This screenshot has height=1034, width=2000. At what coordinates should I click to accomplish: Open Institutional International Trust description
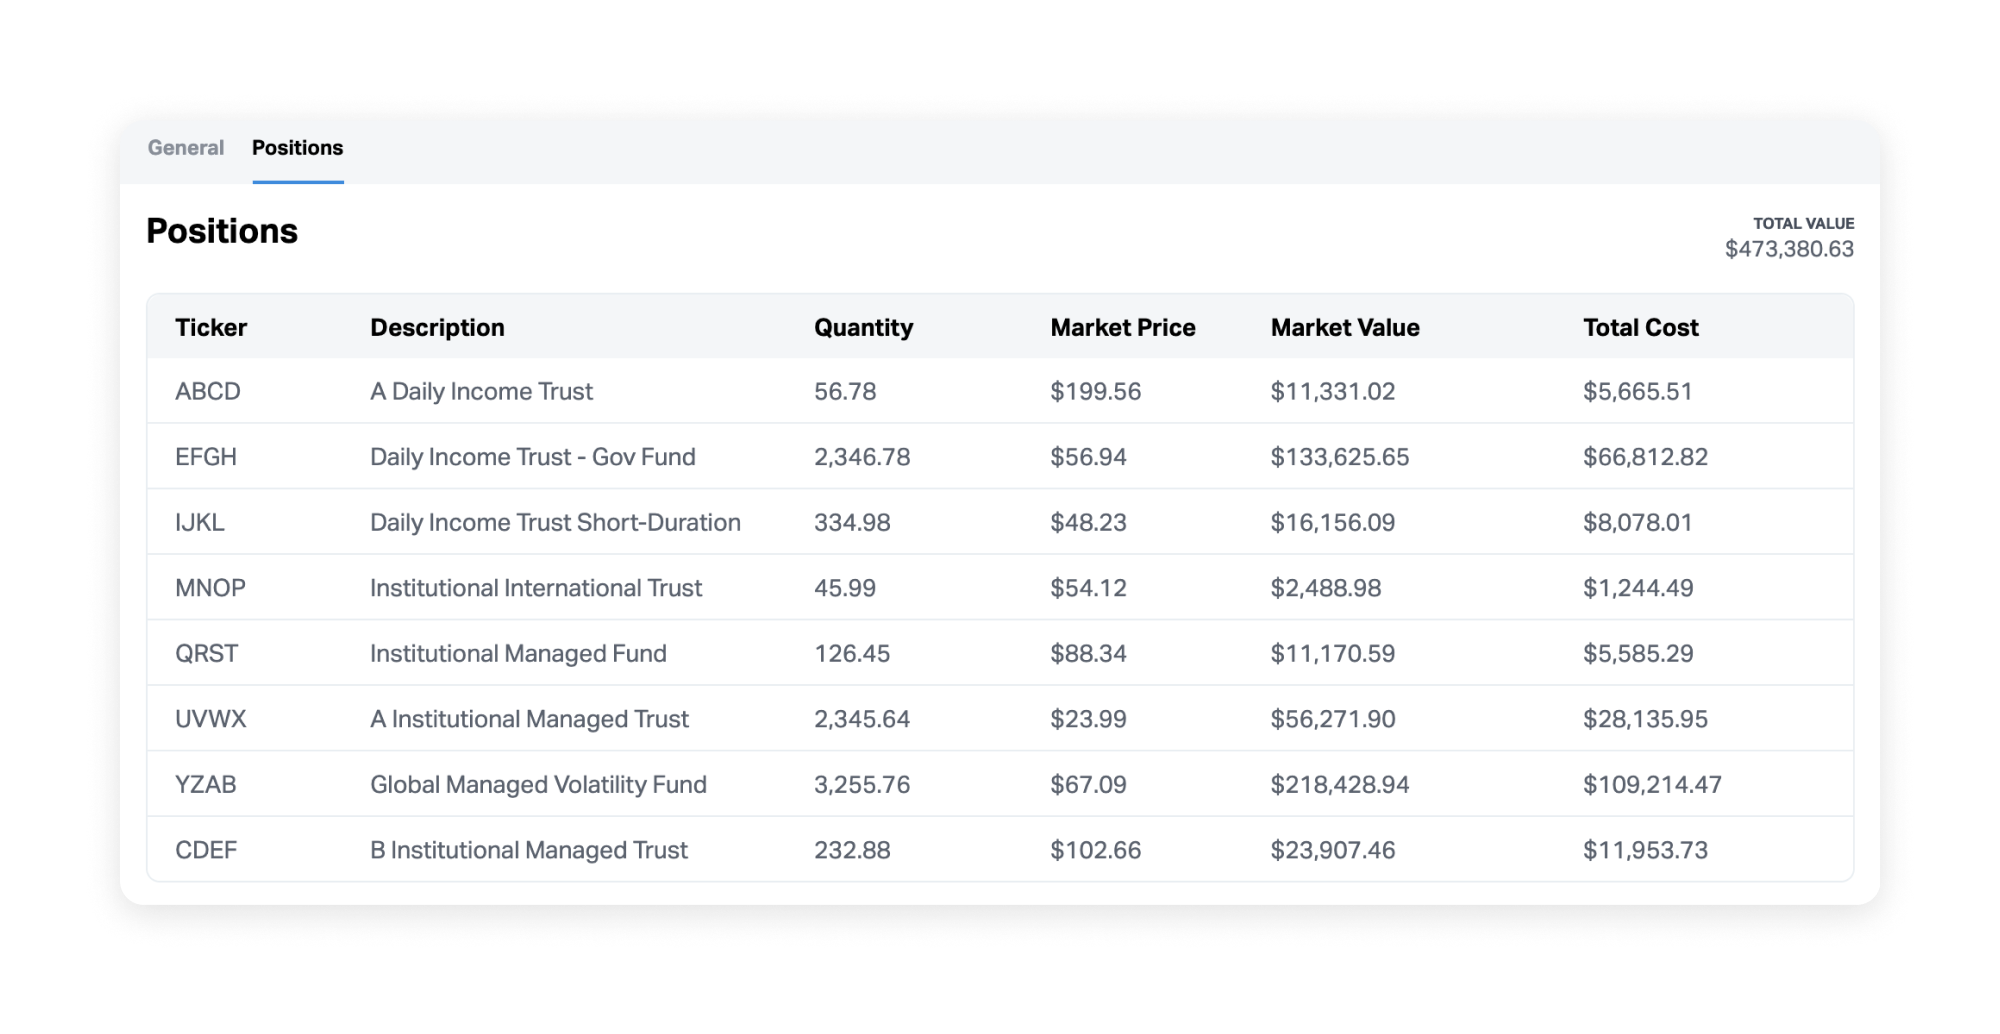point(536,588)
